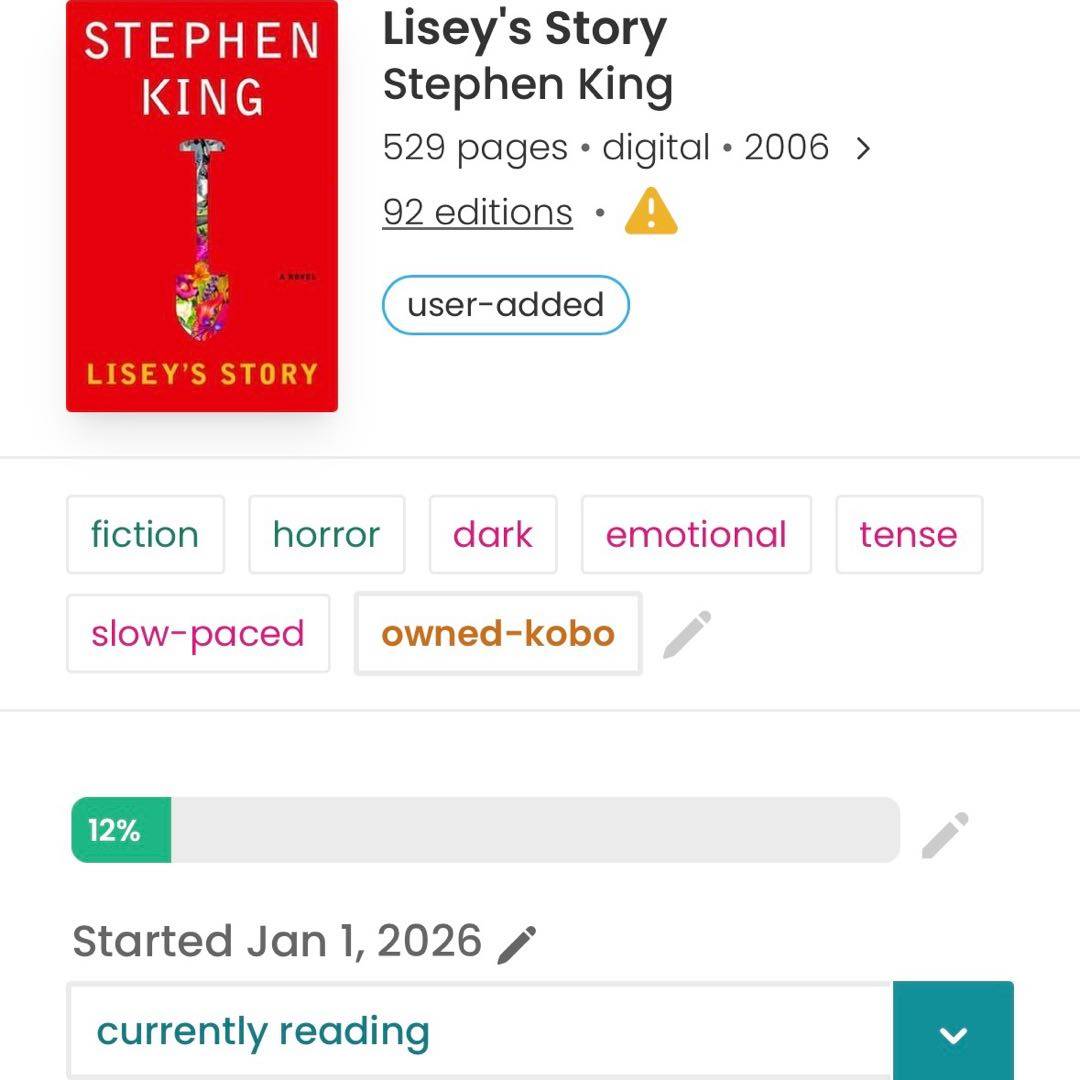Select the fiction genre tag
The image size is (1080, 1080).
click(145, 534)
